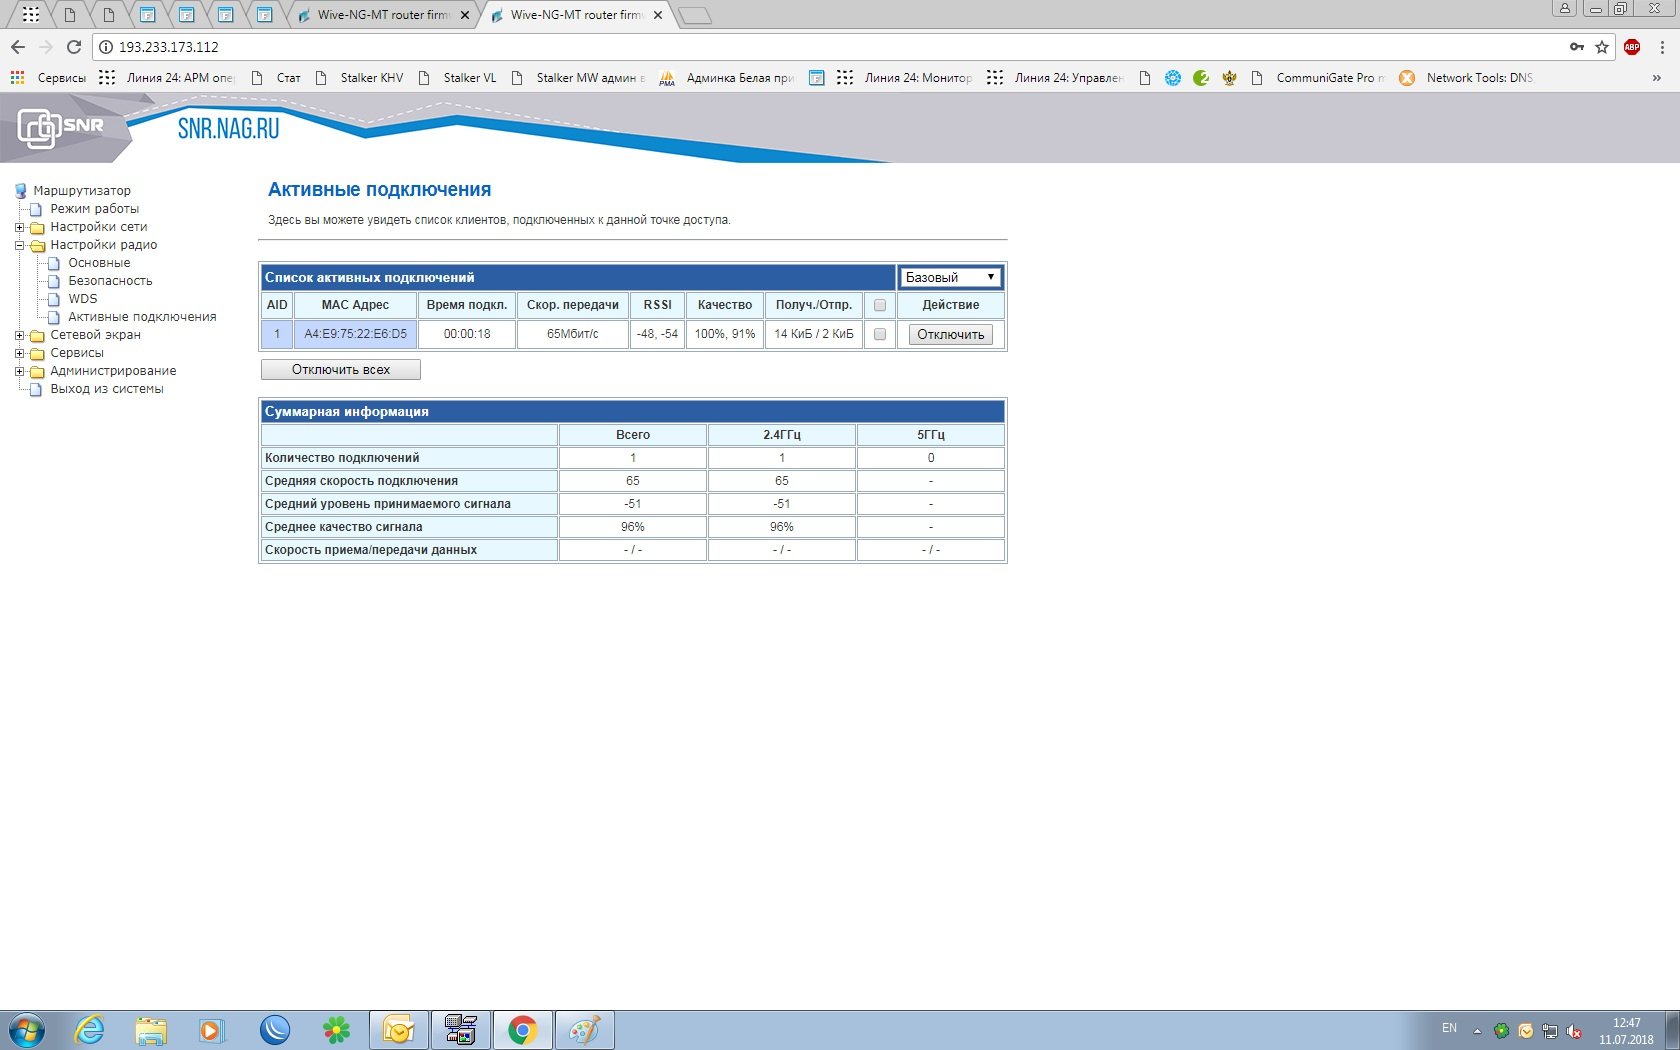Open the Стат bookmark
The image size is (1680, 1050).
click(276, 78)
